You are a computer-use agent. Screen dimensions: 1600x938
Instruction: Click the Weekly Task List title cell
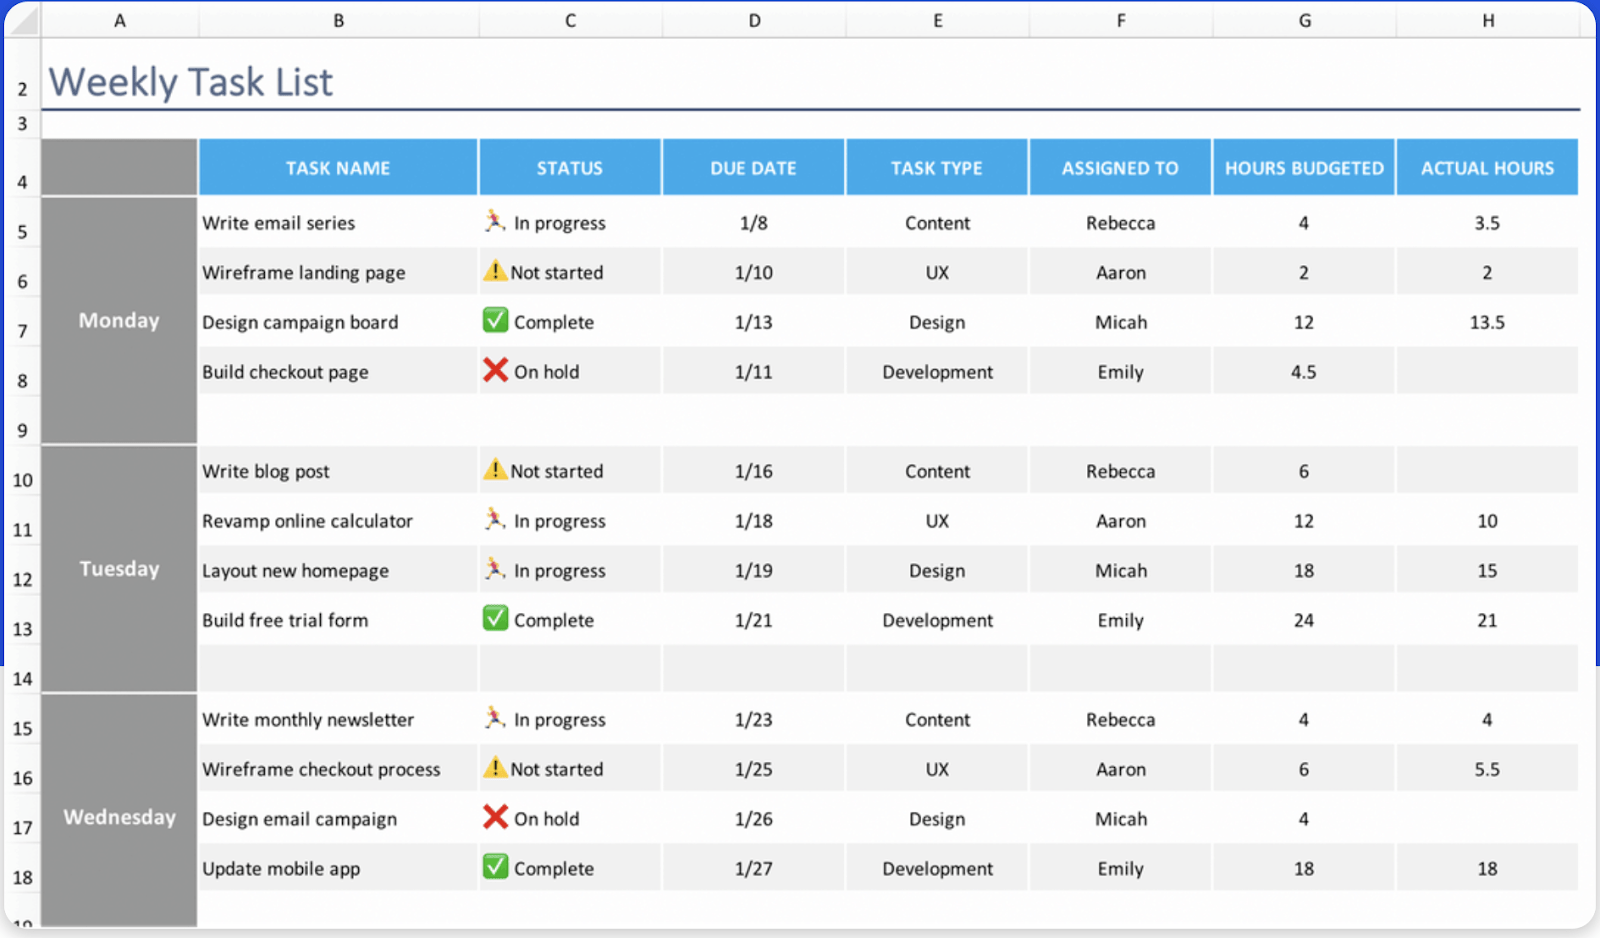click(191, 82)
